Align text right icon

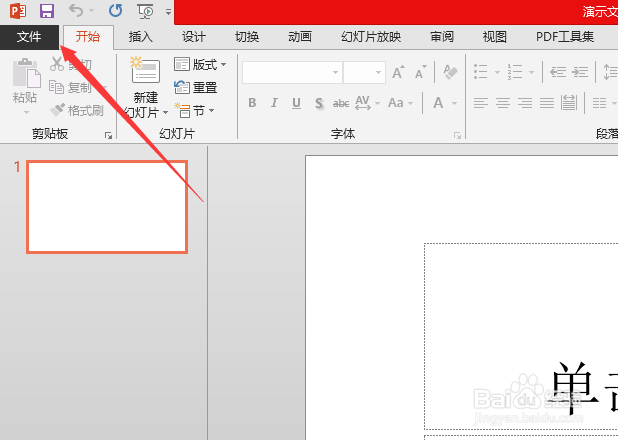pyautogui.click(x=525, y=103)
